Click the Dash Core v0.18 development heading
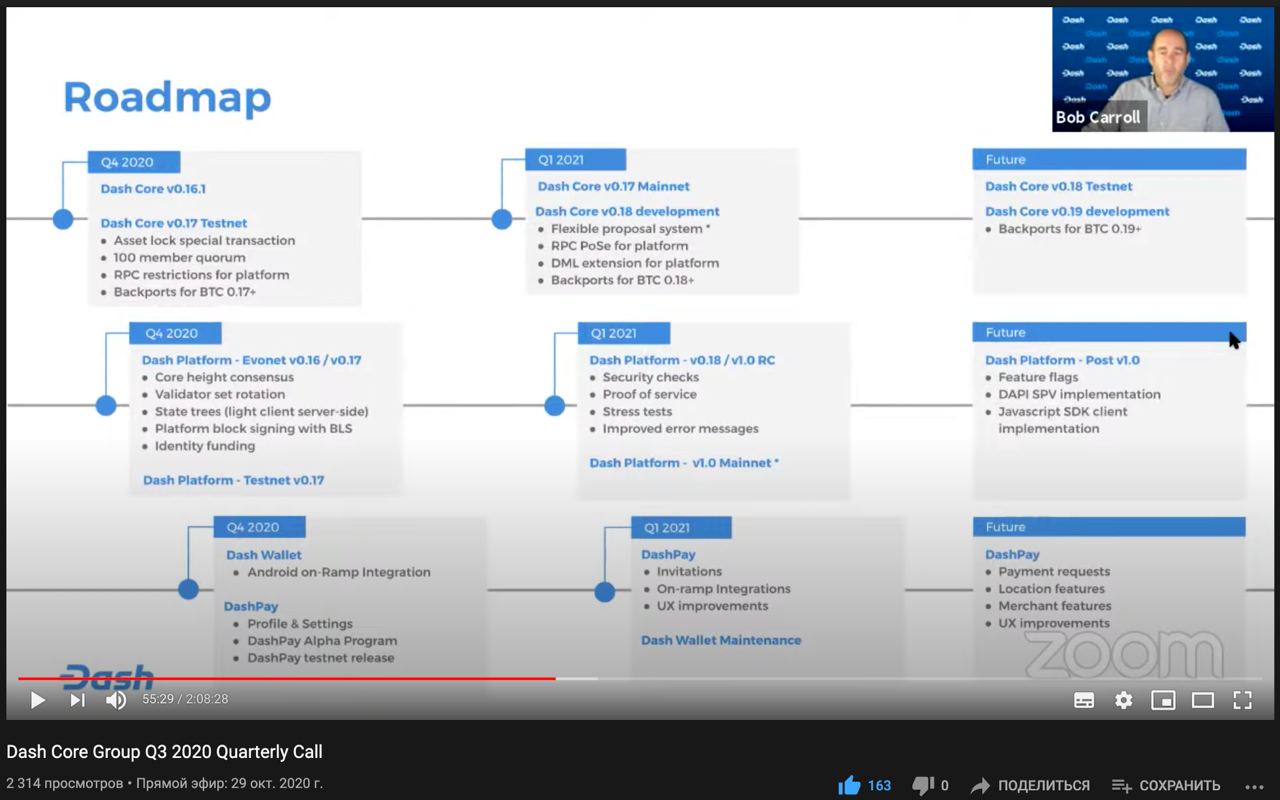The height and width of the screenshot is (800, 1280). tap(627, 211)
